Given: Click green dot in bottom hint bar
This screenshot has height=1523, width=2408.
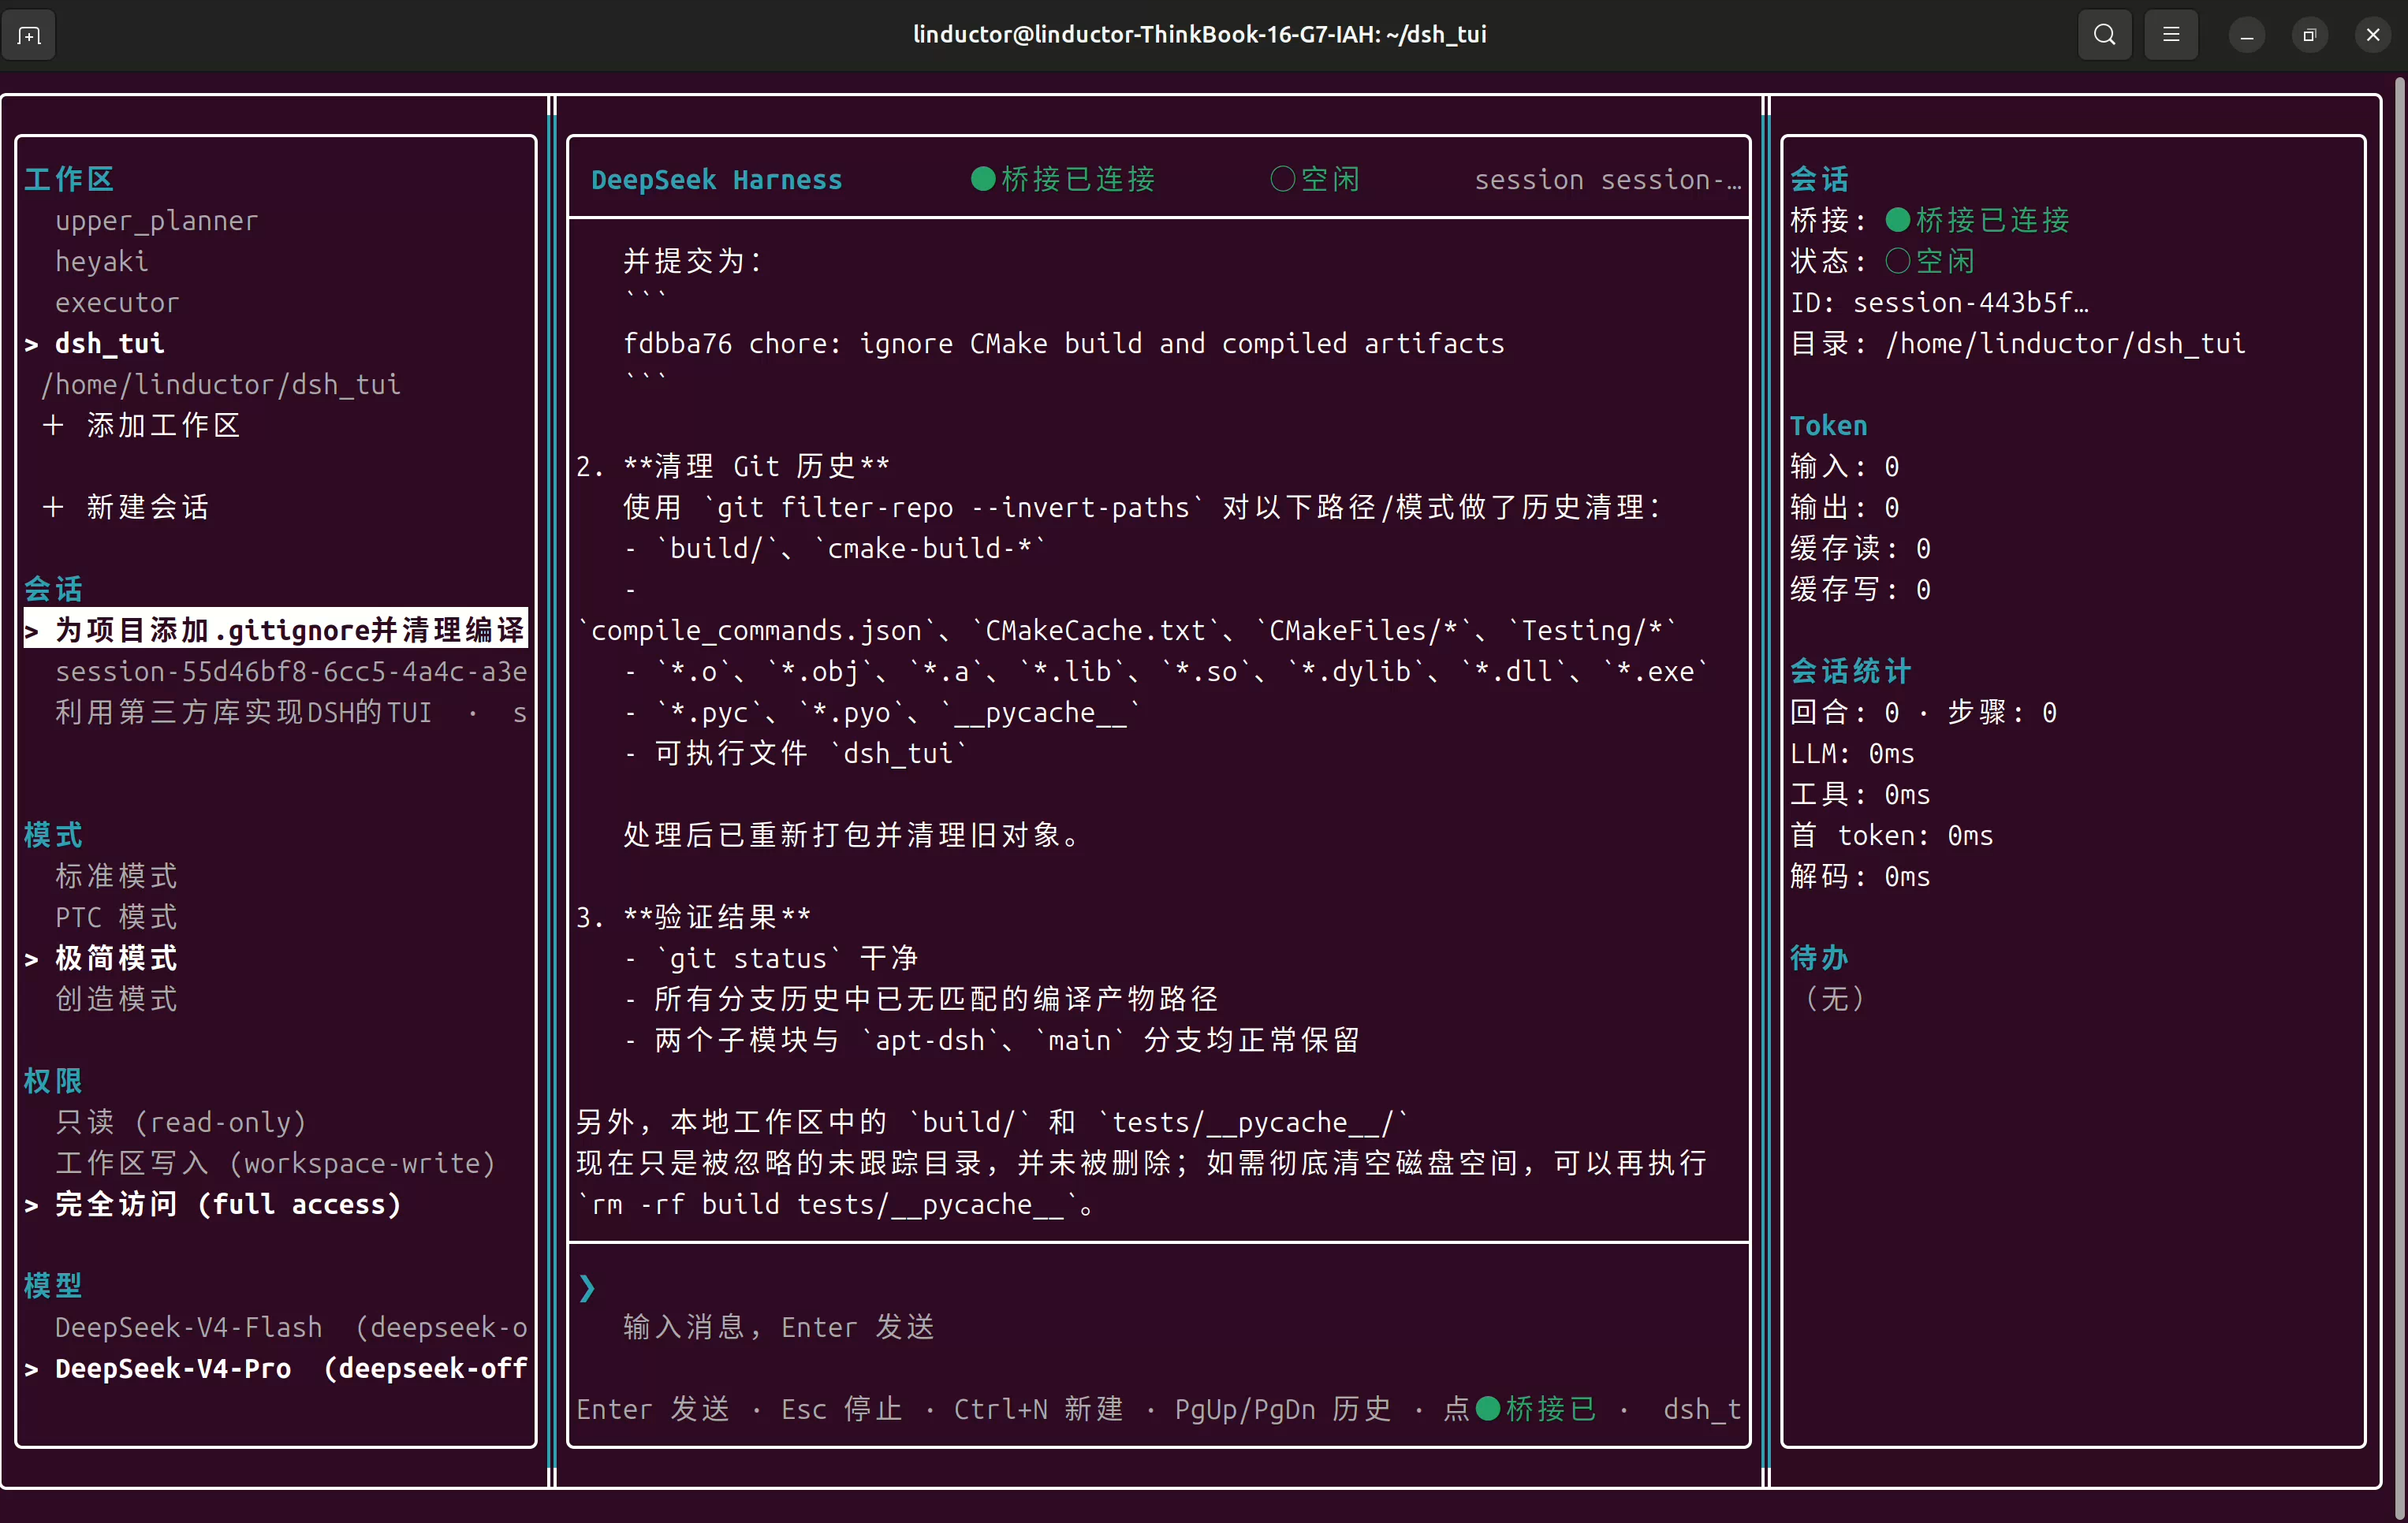Looking at the screenshot, I should pos(1488,1408).
